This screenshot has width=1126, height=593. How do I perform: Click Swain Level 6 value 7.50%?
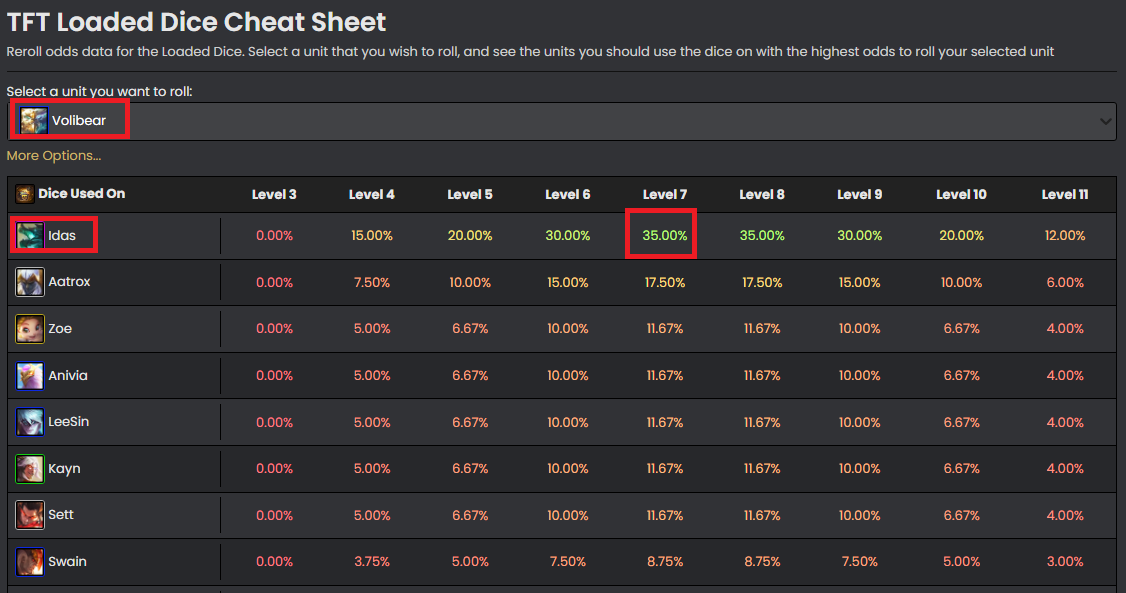coord(567,562)
